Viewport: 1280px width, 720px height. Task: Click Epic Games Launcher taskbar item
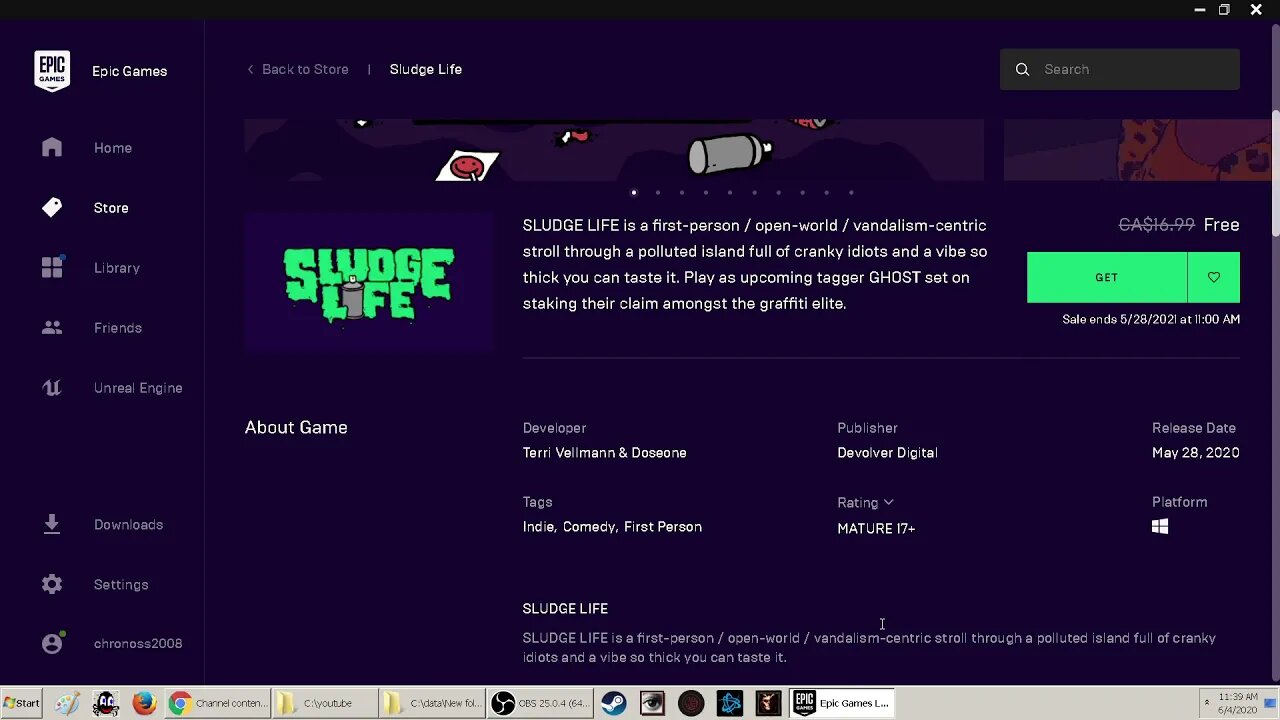pos(841,703)
